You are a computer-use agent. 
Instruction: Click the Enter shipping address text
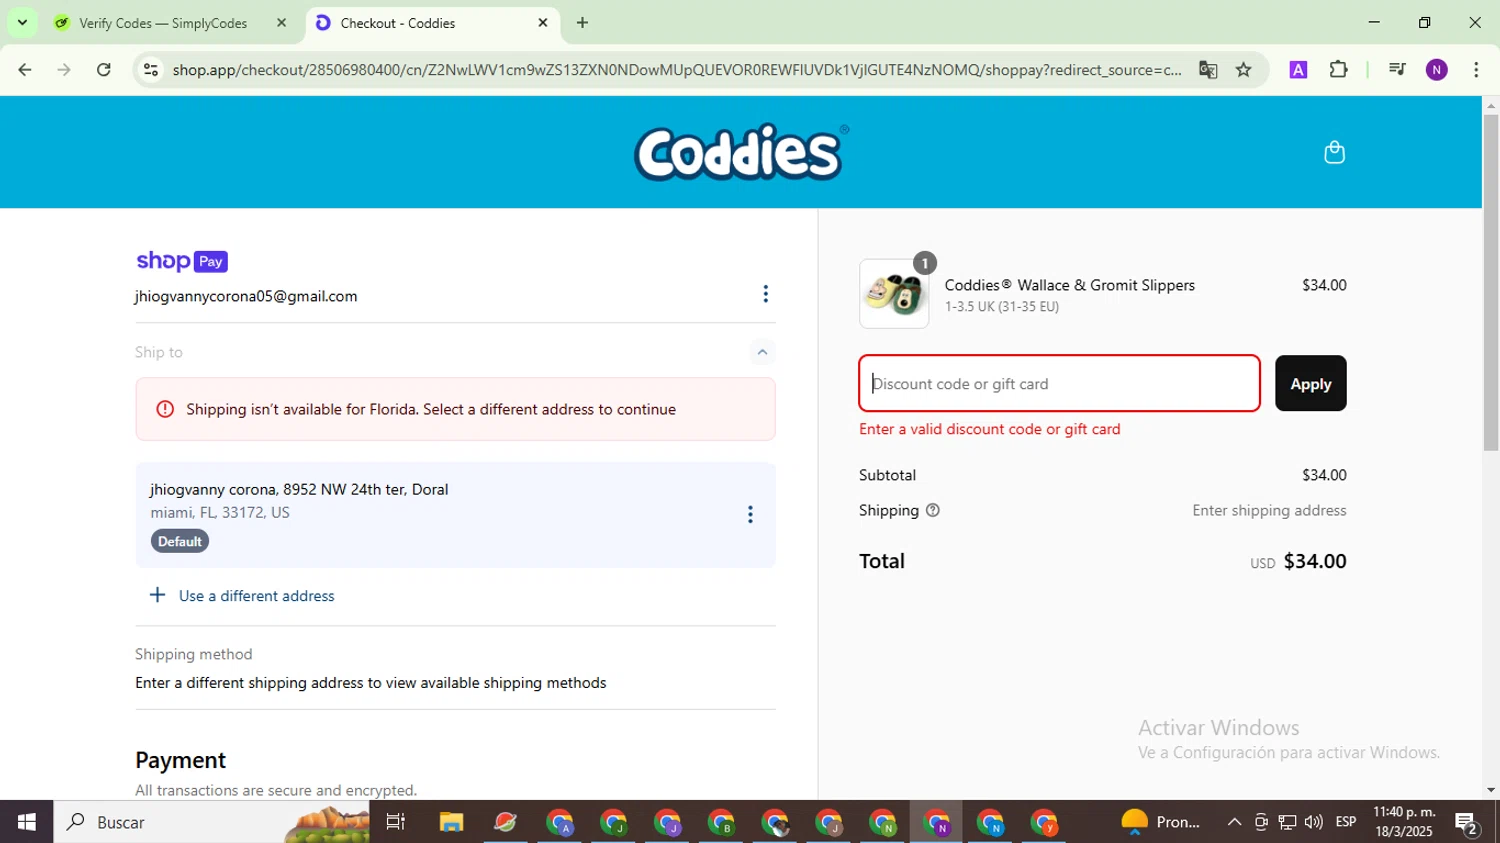[1269, 510]
